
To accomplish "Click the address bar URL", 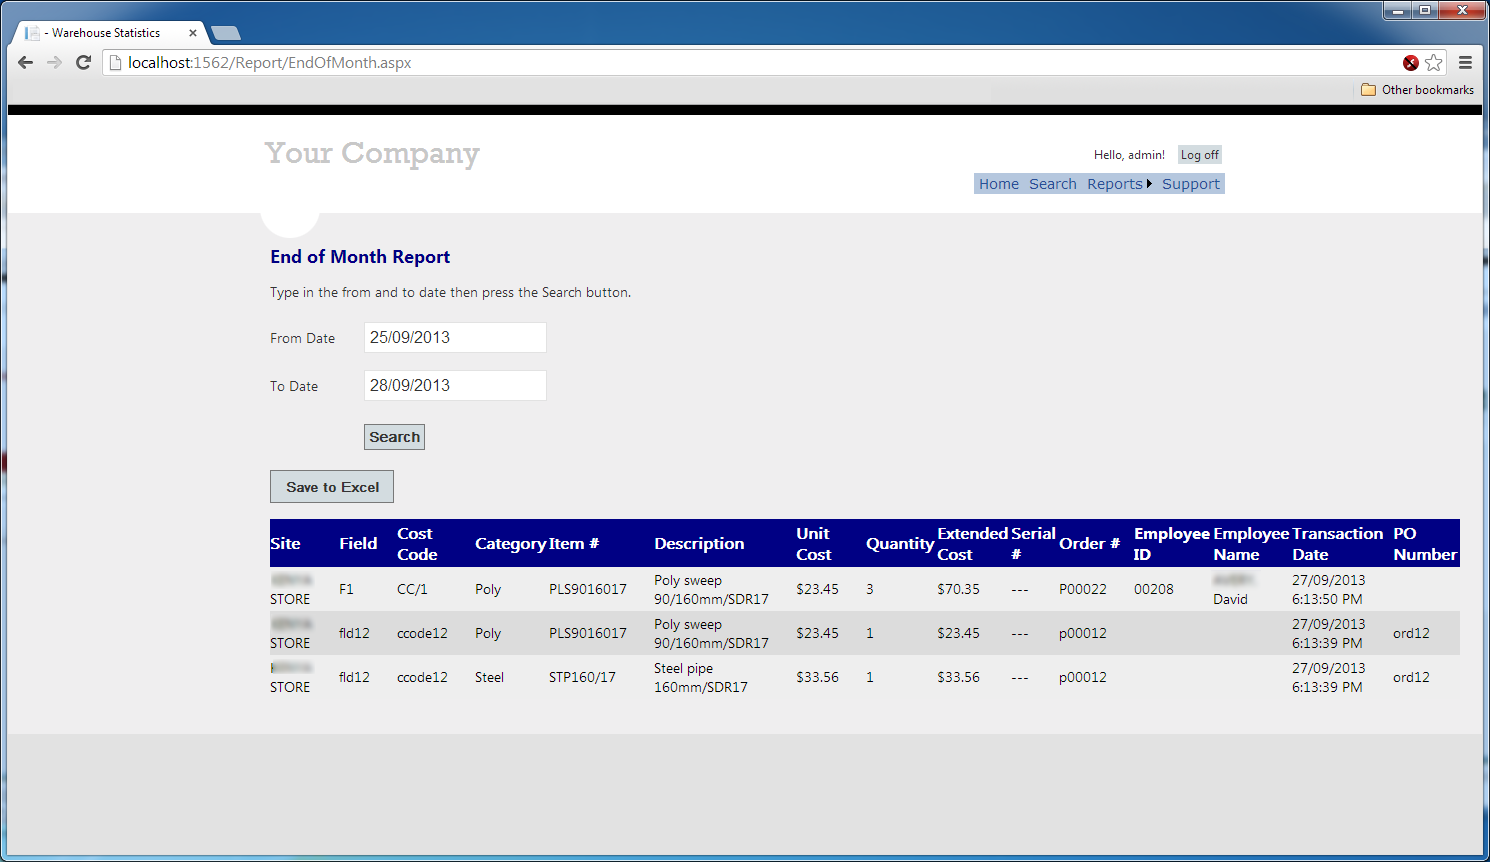I will [270, 63].
